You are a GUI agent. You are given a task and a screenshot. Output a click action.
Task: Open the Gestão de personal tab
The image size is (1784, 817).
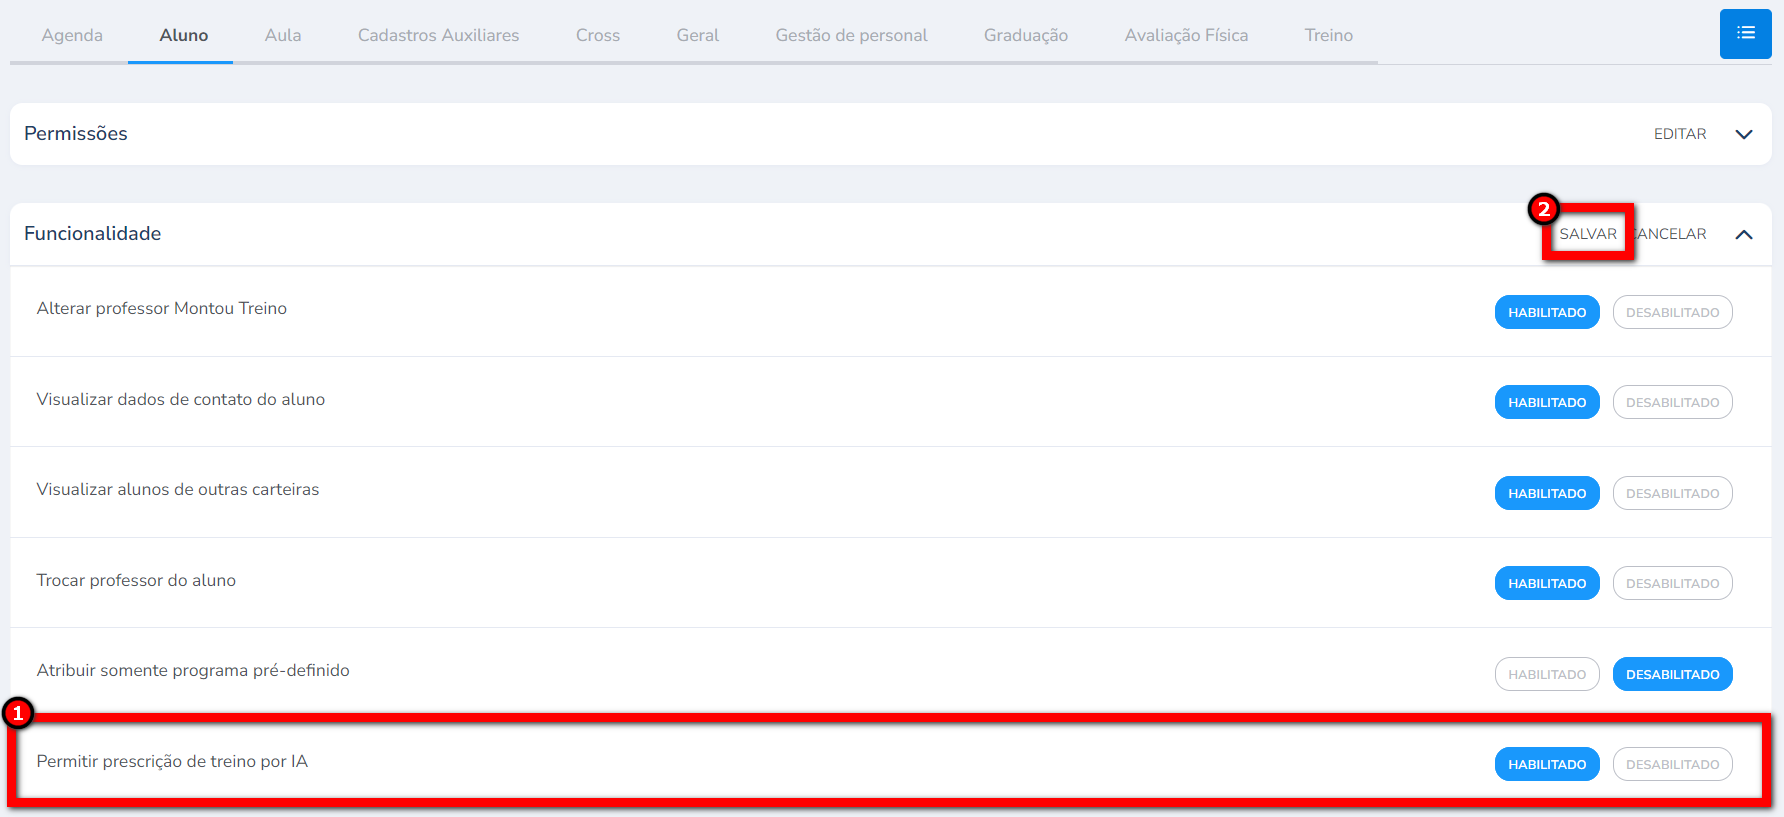[851, 35]
